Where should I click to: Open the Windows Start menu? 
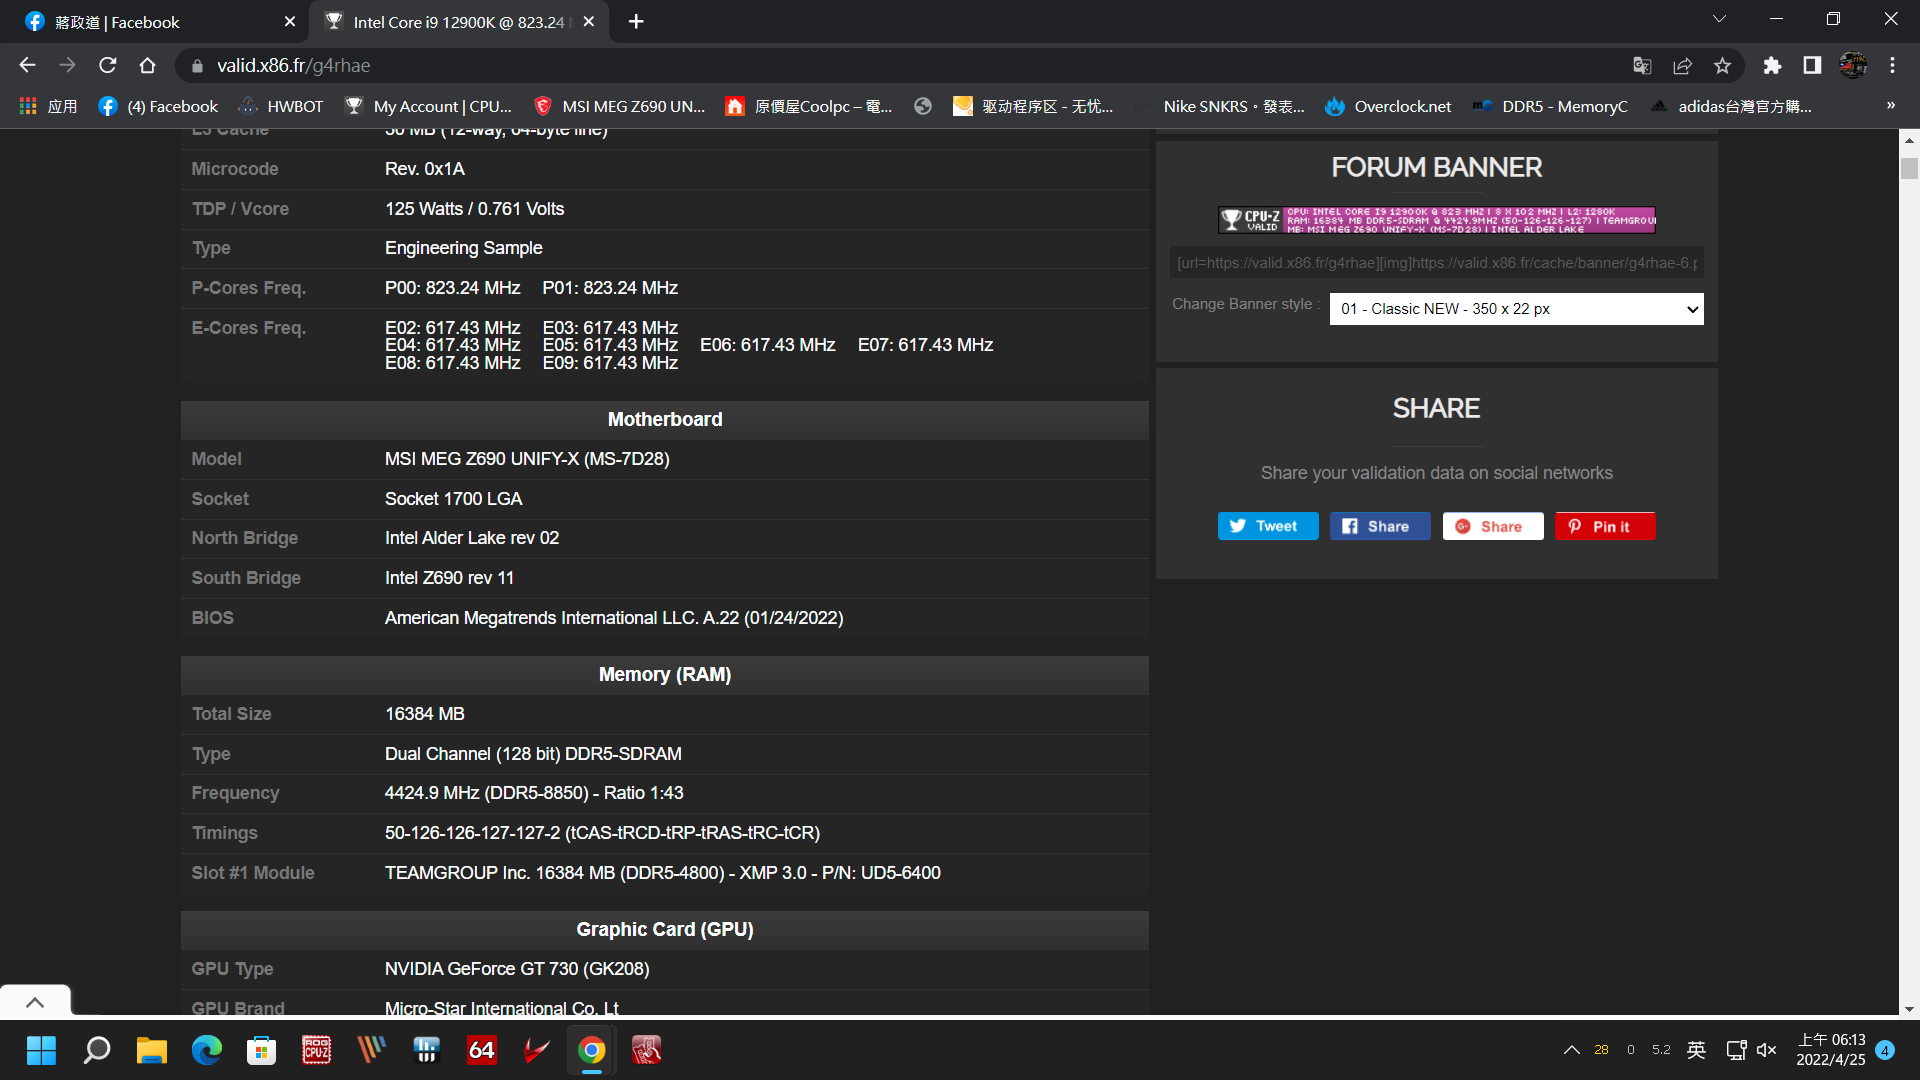pyautogui.click(x=41, y=1050)
